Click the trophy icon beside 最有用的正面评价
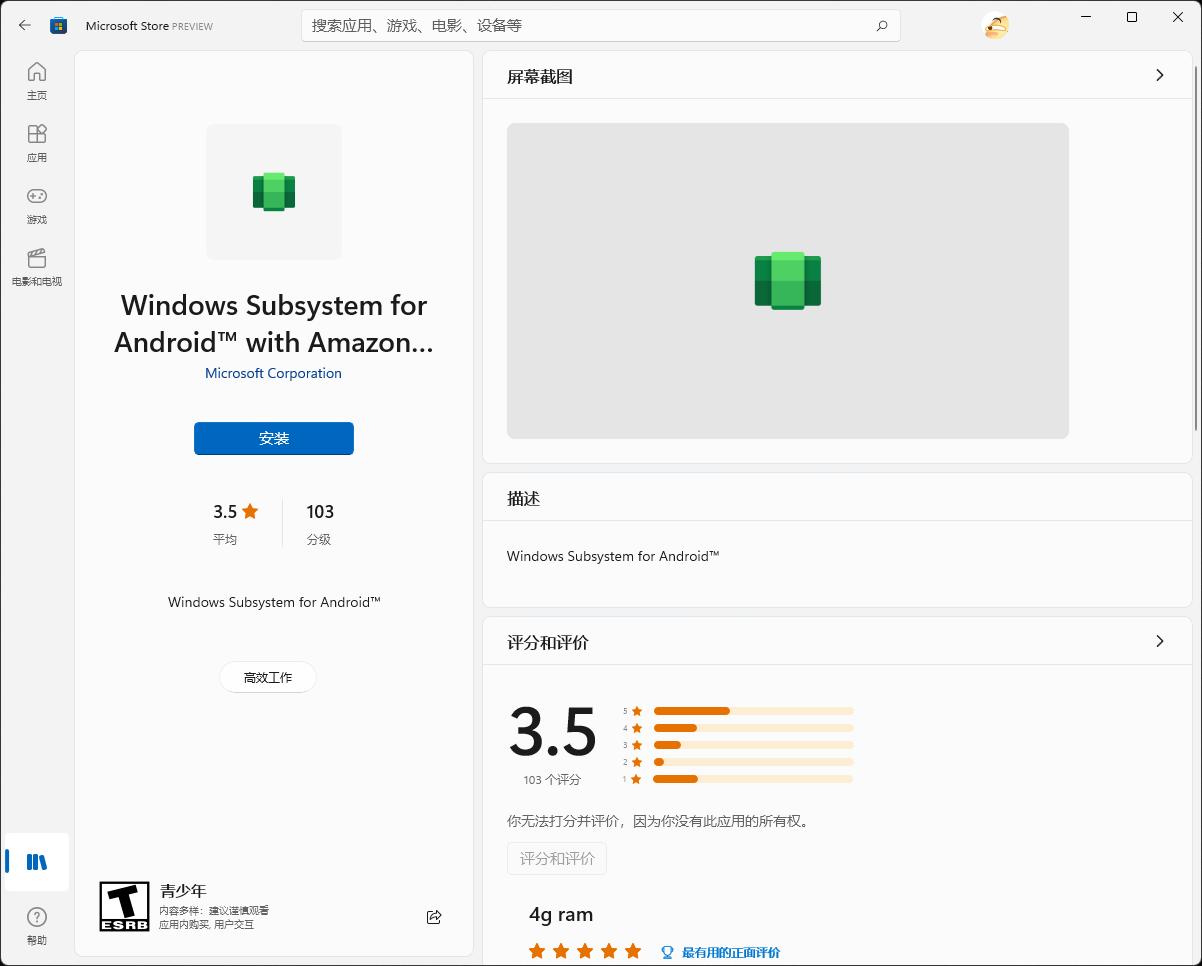The image size is (1202, 966). click(x=667, y=952)
